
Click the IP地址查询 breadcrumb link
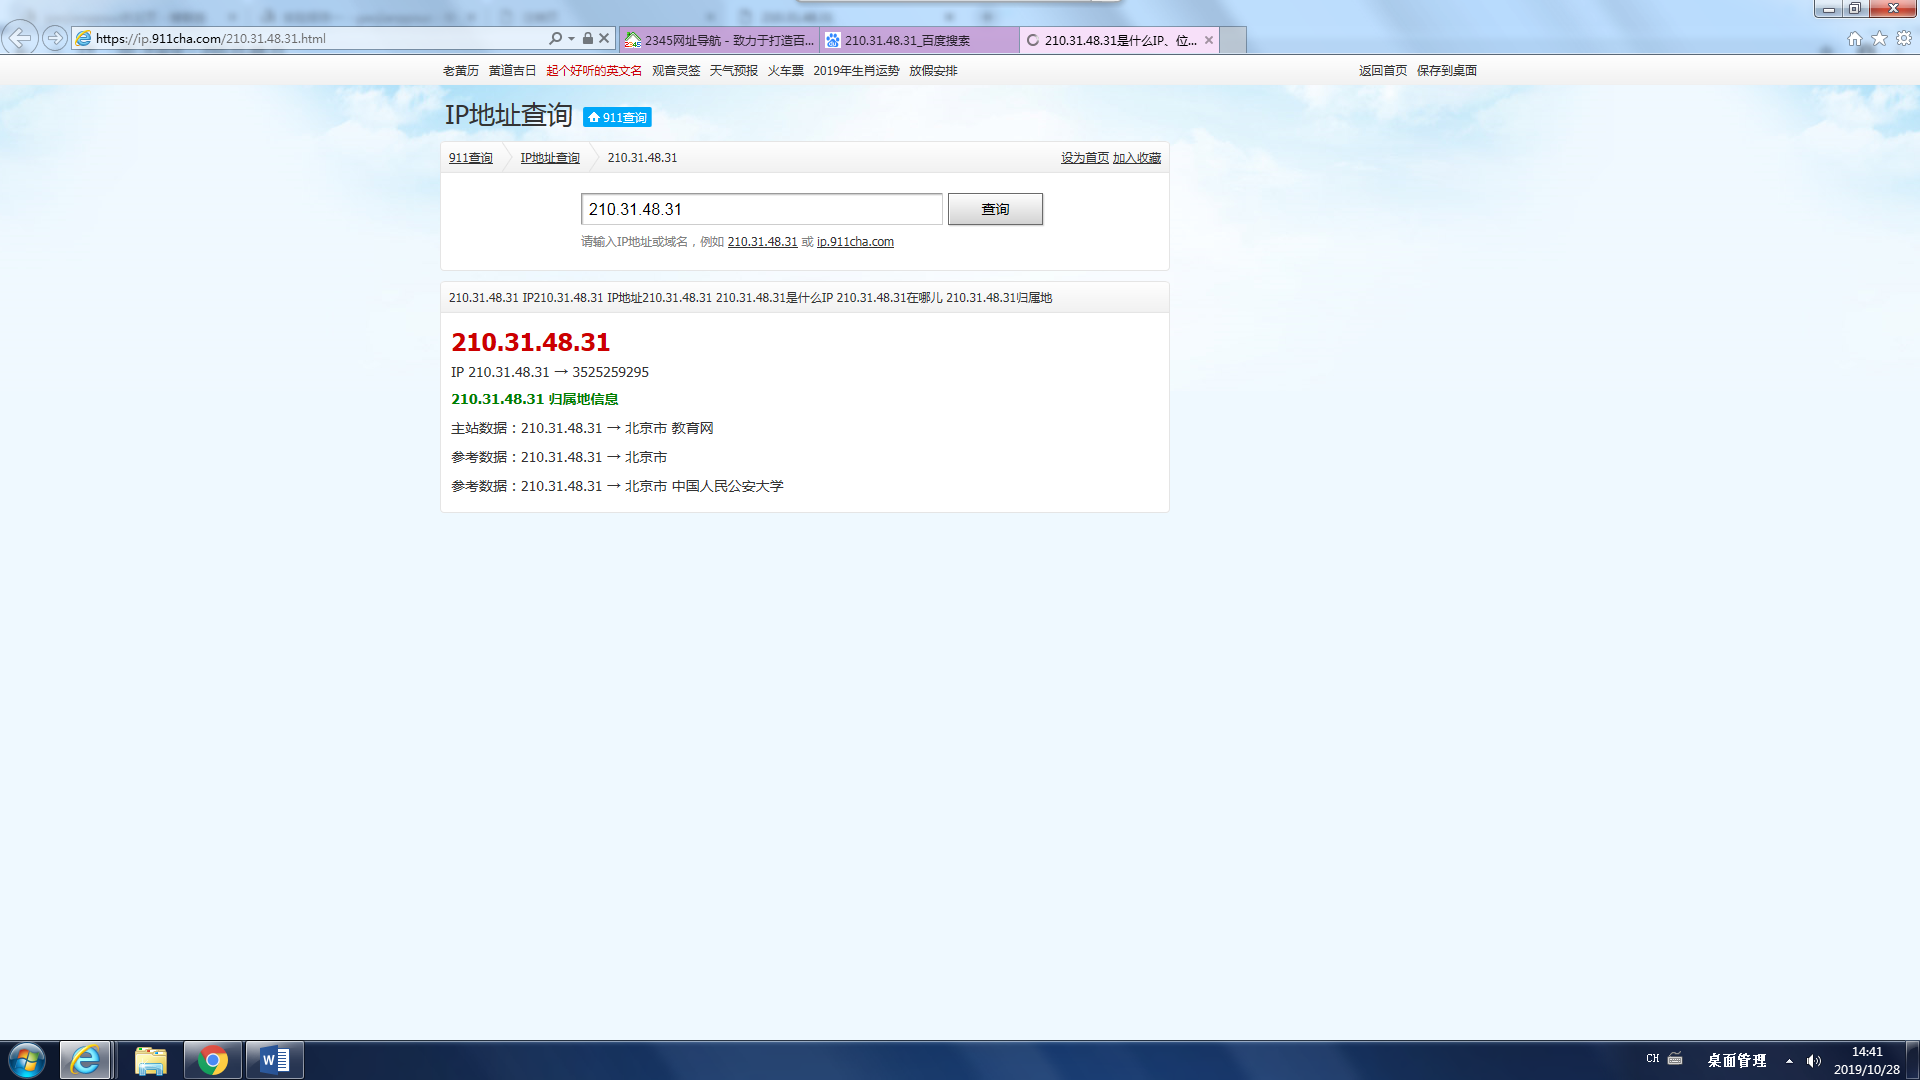coord(550,158)
